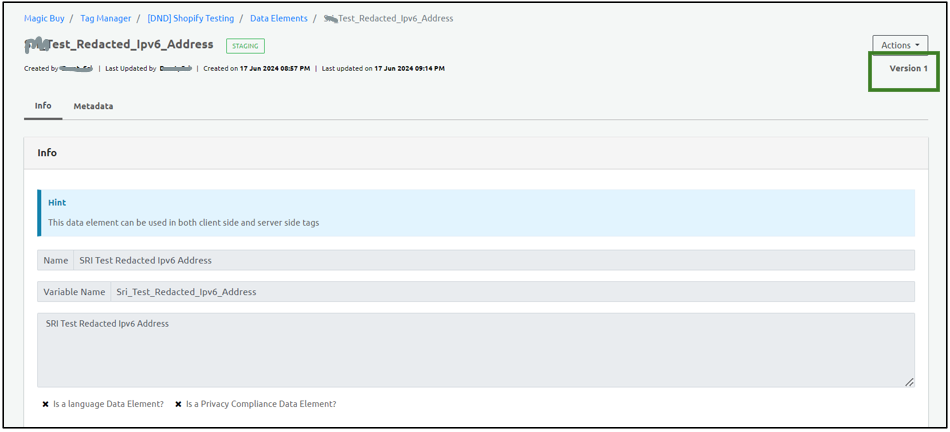Toggle the Privacy Compliance Data Element X icon
Viewport: 950px width, 432px height.
178,405
